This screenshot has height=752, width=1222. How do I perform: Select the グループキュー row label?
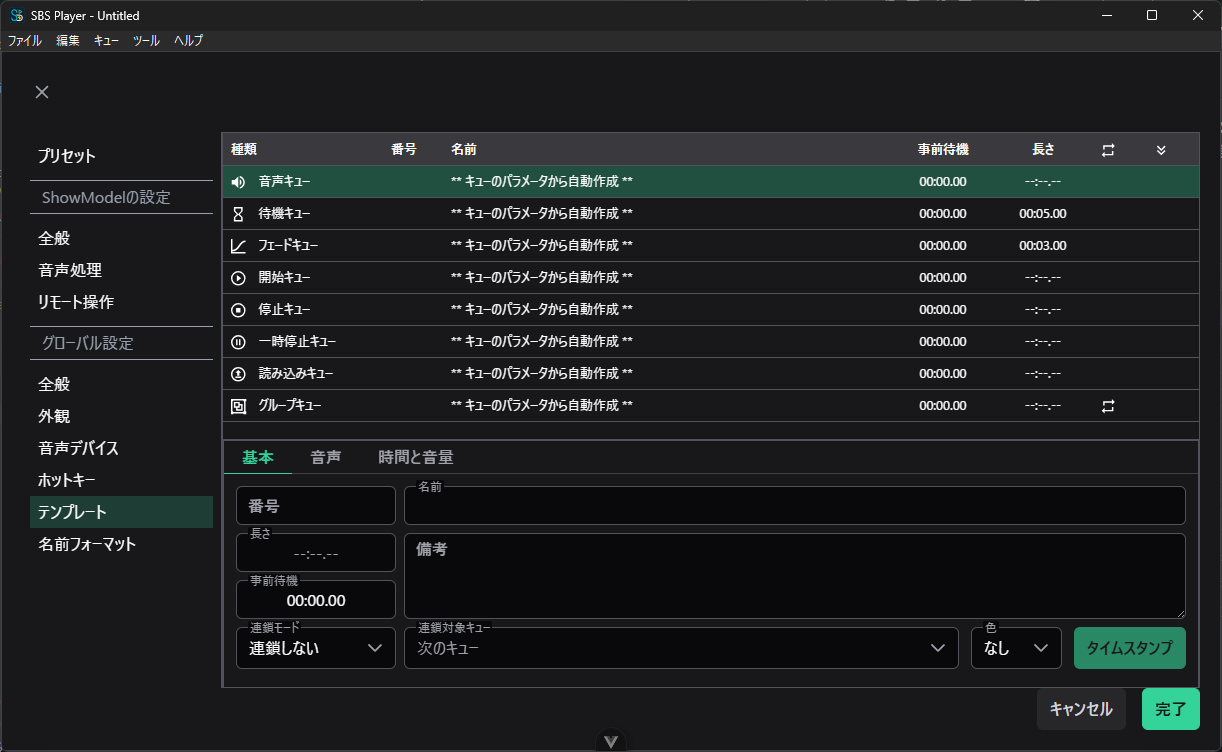pos(290,406)
